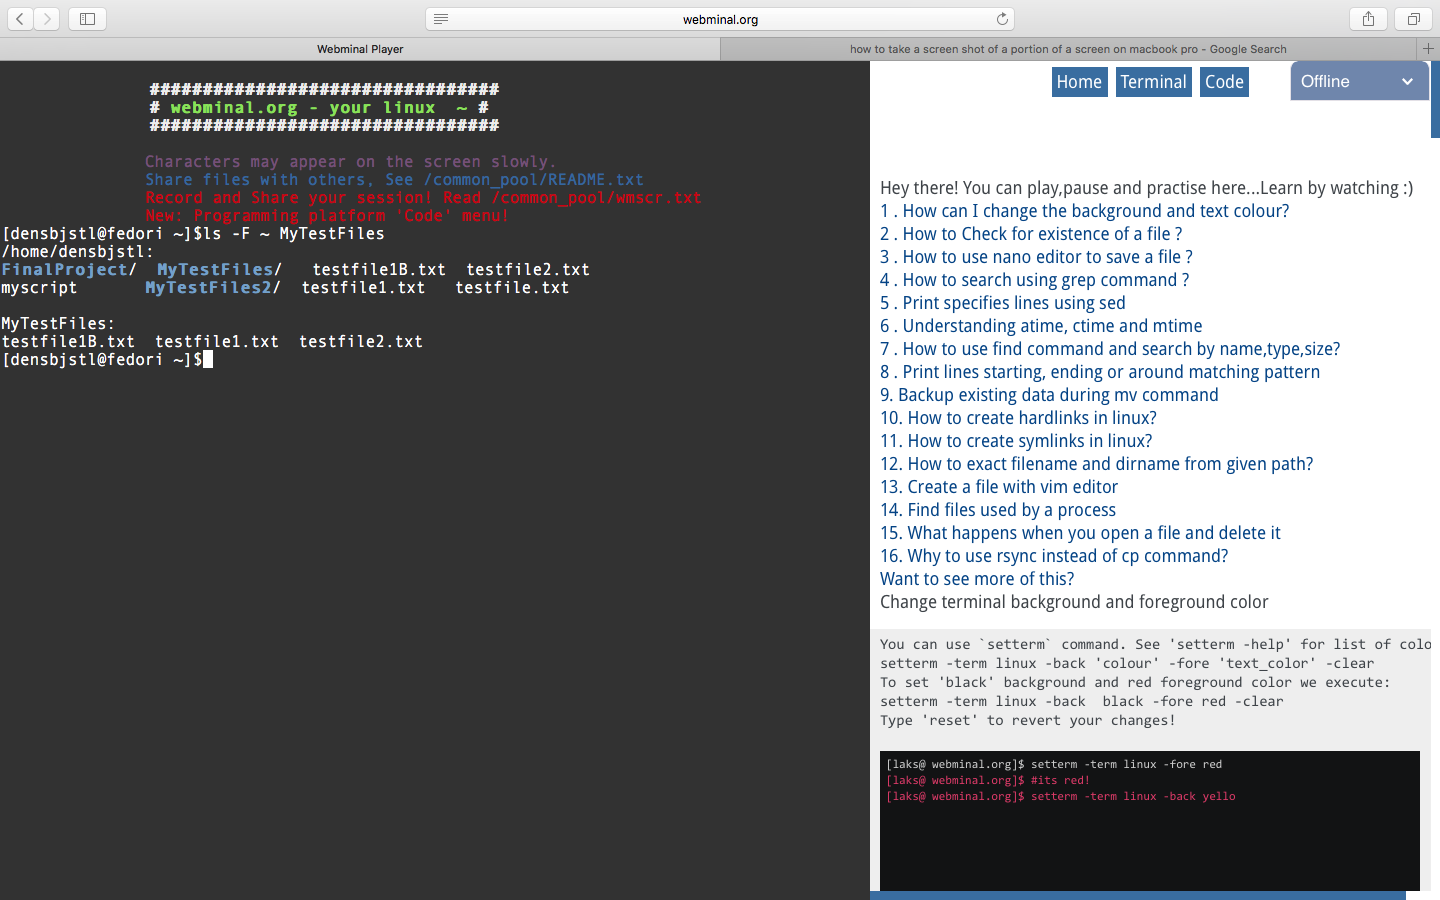Viewport: 1440px width, 900px height.
Task: Switch to the Webminal Player tab
Action: [360, 48]
